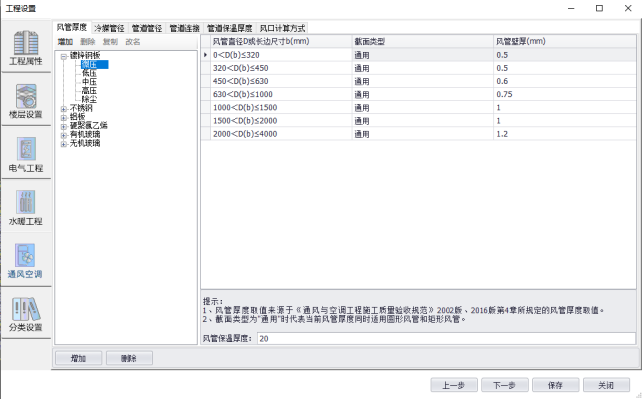
Task: Switch to the 管道连接 tab
Action: coord(184,28)
